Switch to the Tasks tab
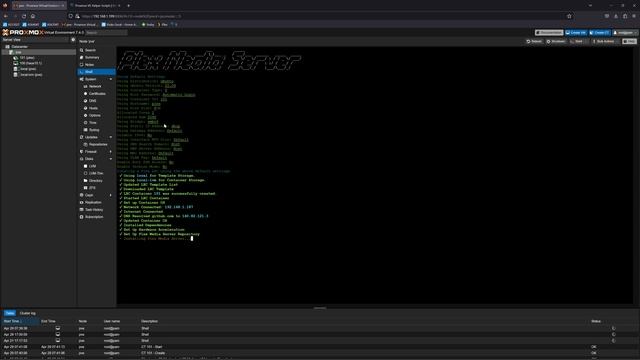 click(10, 313)
